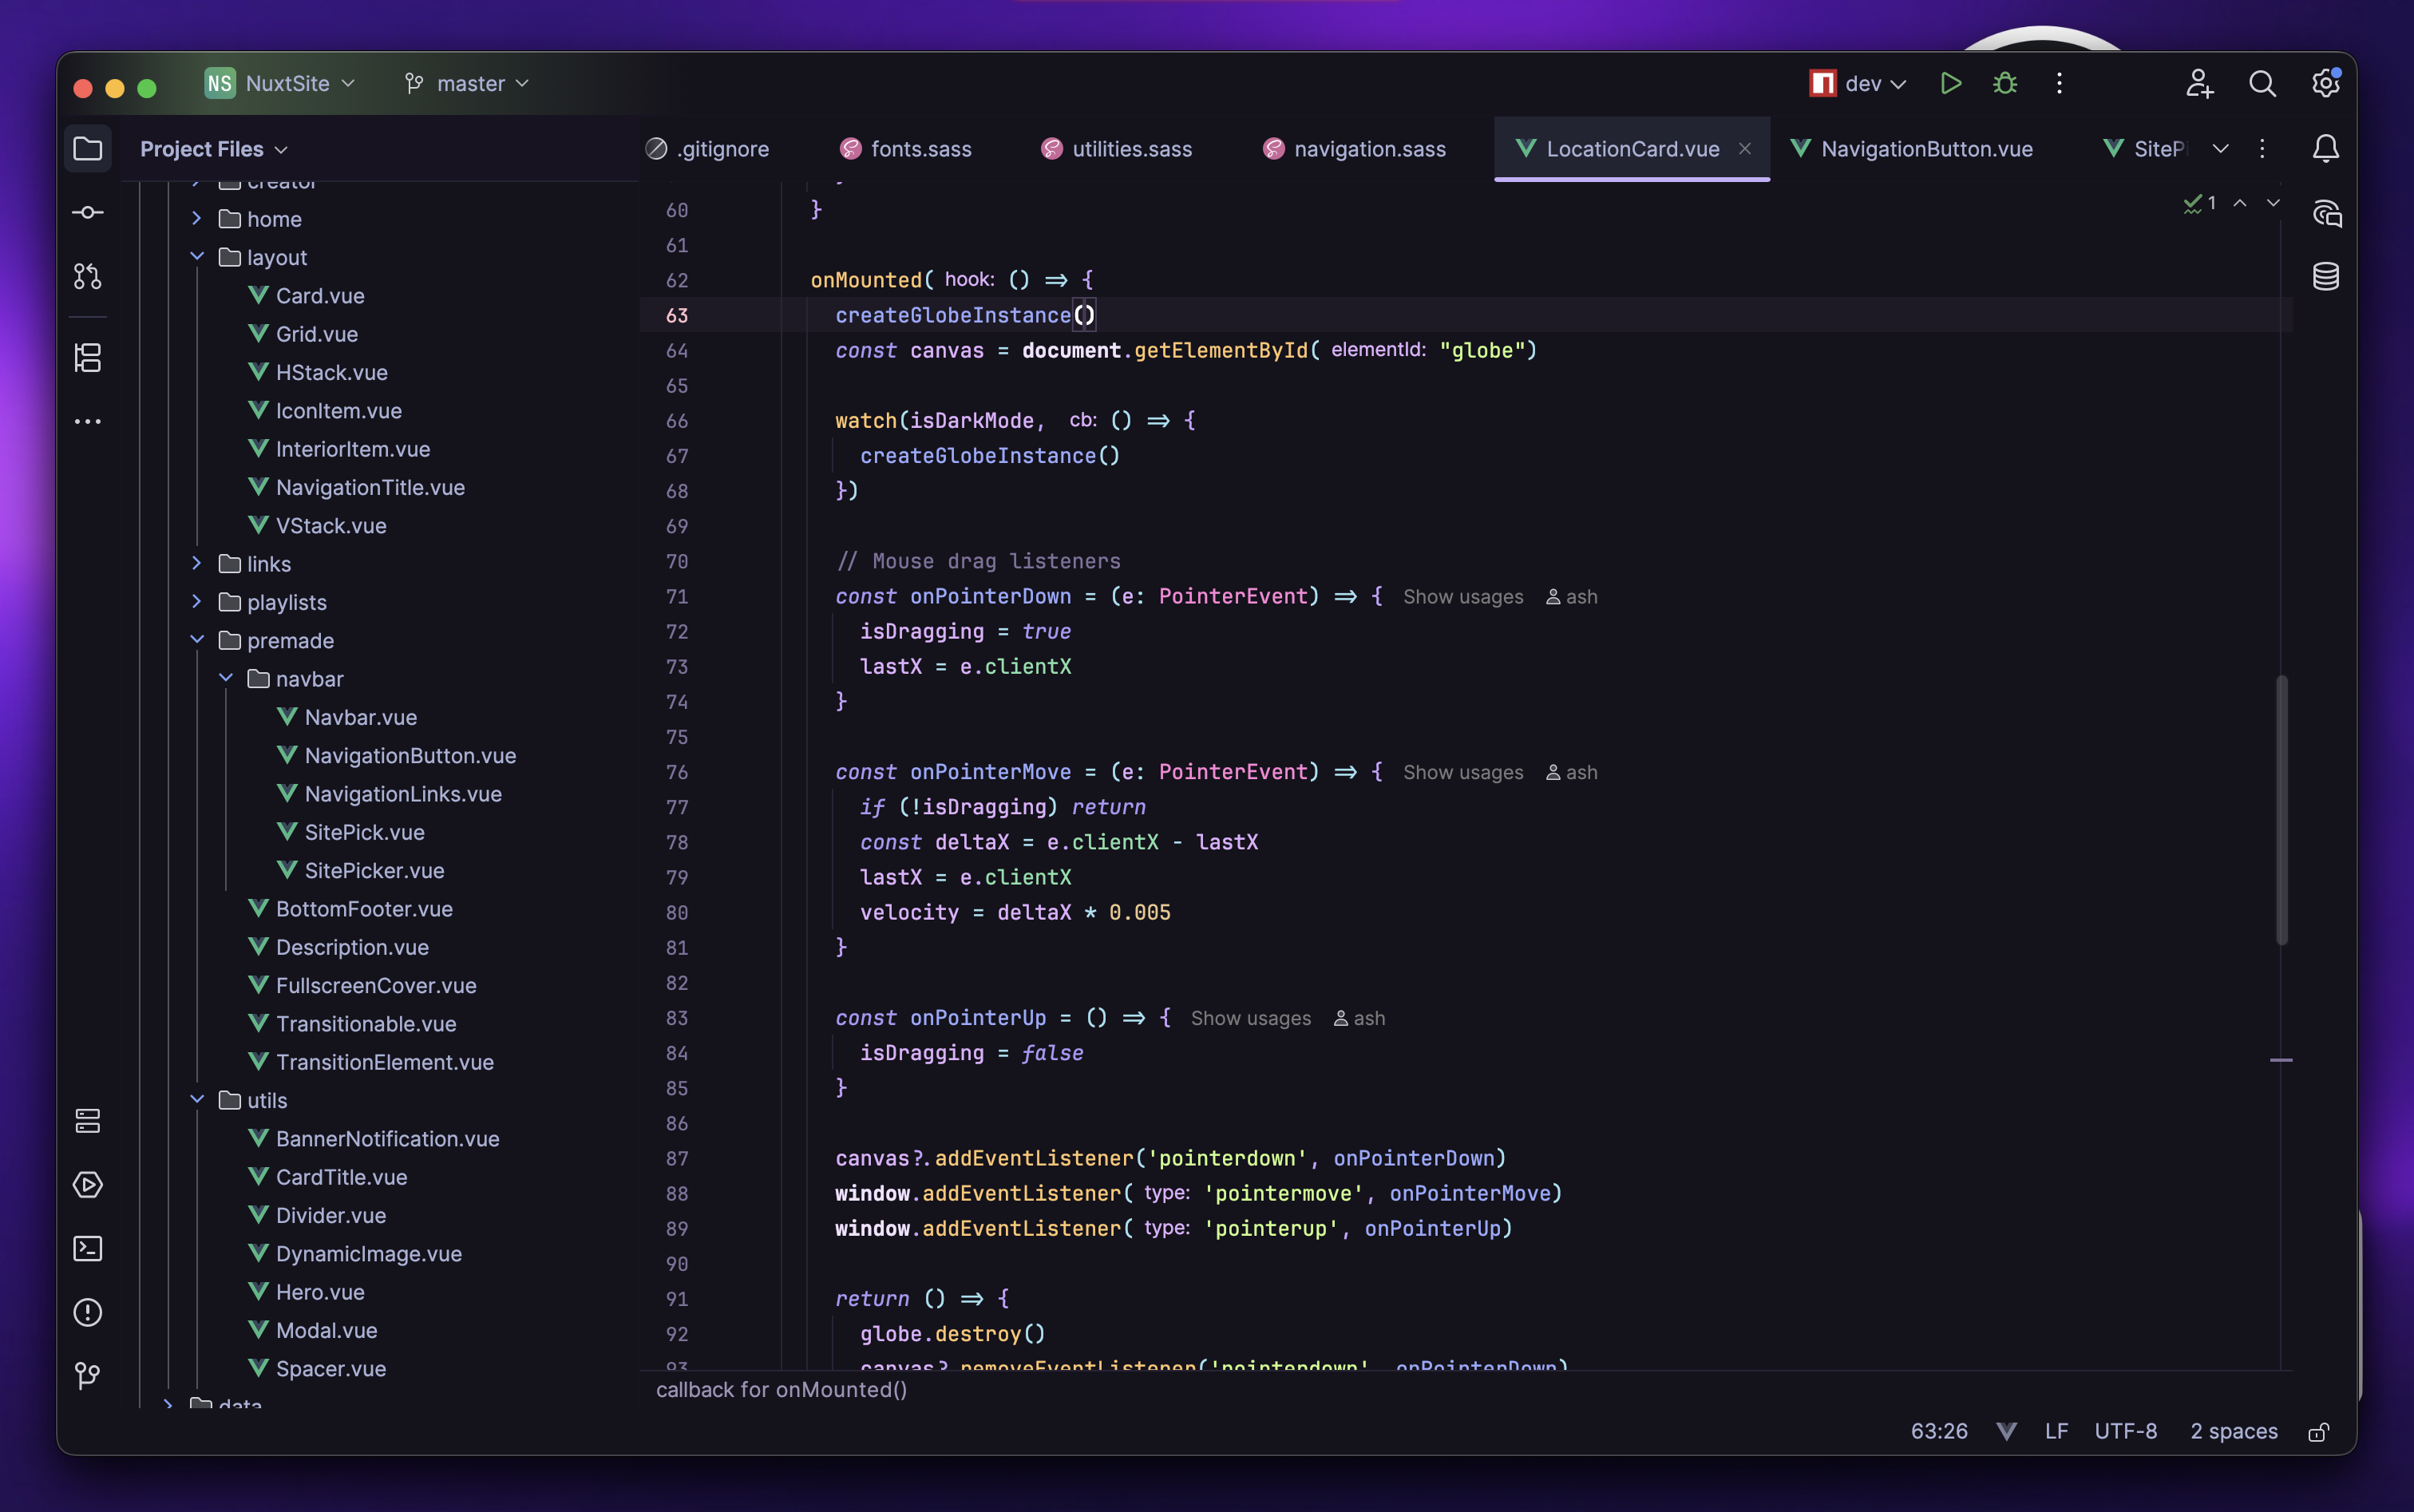The image size is (2414, 1512).
Task: Collapse the navbar folder
Action: click(226, 678)
